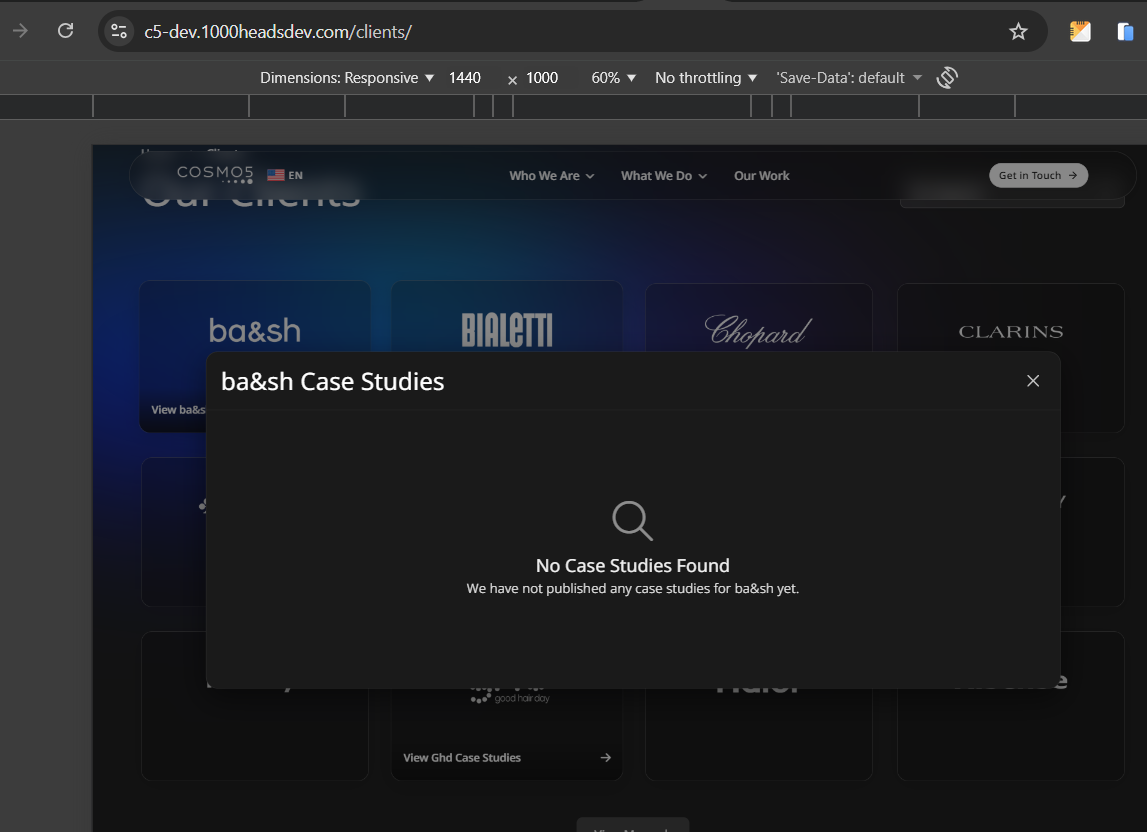Viewport: 1147px width, 832px height.
Task: Open the blue extension icon at the toolbar edge
Action: 1125,31
